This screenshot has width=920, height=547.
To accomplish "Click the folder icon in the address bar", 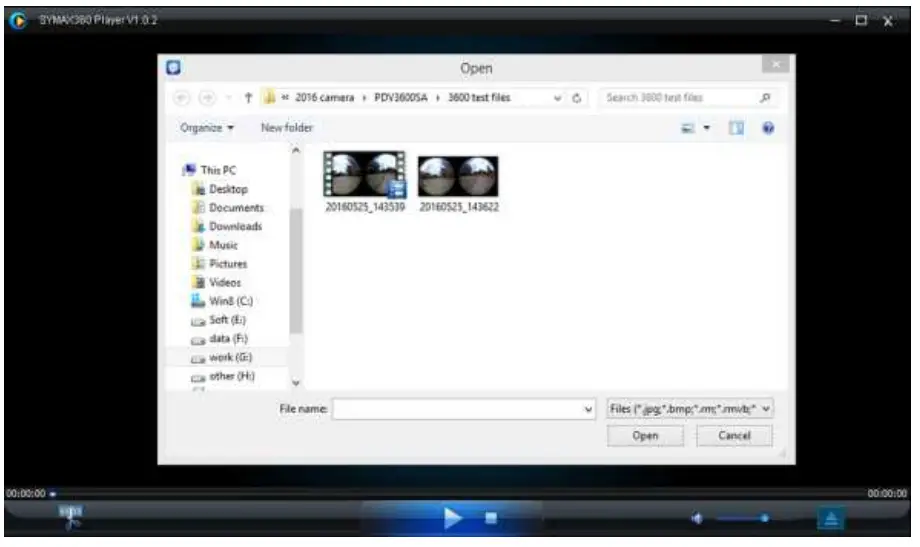I will pyautogui.click(x=269, y=97).
